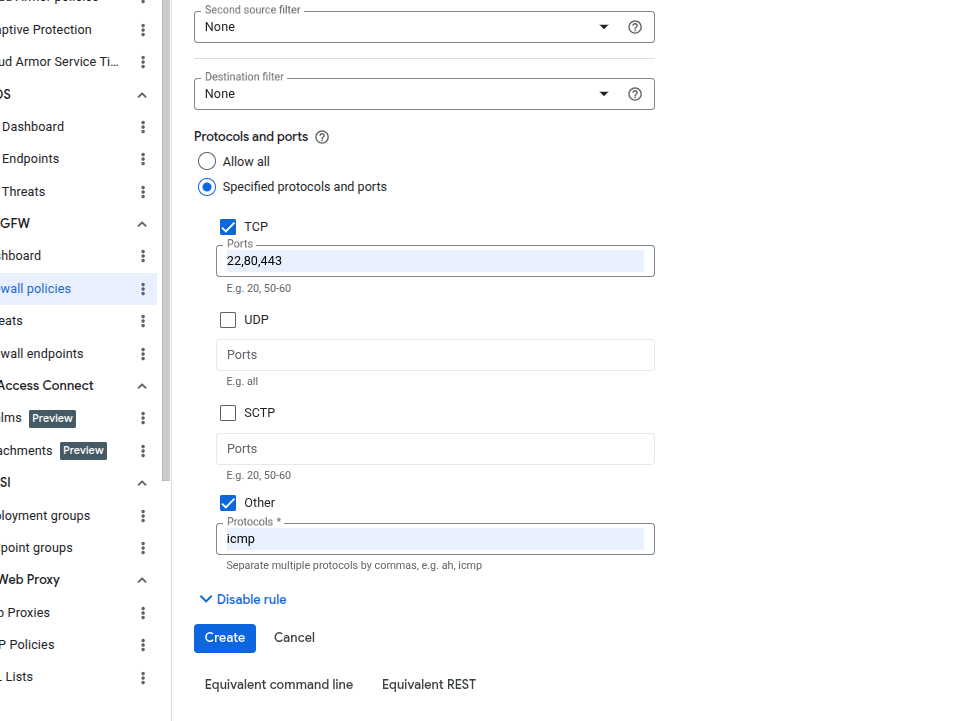The height and width of the screenshot is (721, 978).
Task: Open IDS Threats in sidebar
Action: pyautogui.click(x=23, y=191)
